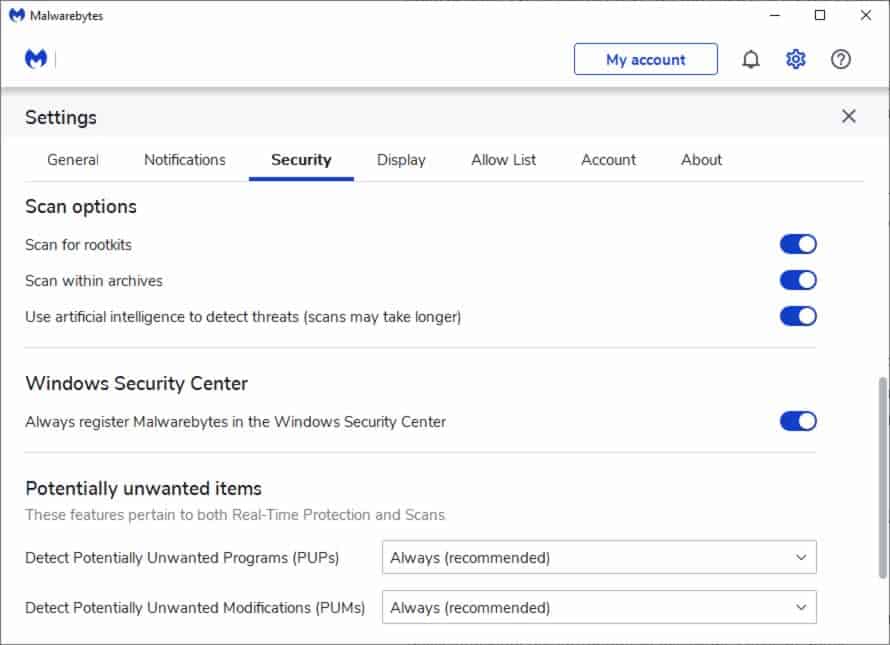Switch to the Notifications tab
This screenshot has width=890, height=645.
185,160
